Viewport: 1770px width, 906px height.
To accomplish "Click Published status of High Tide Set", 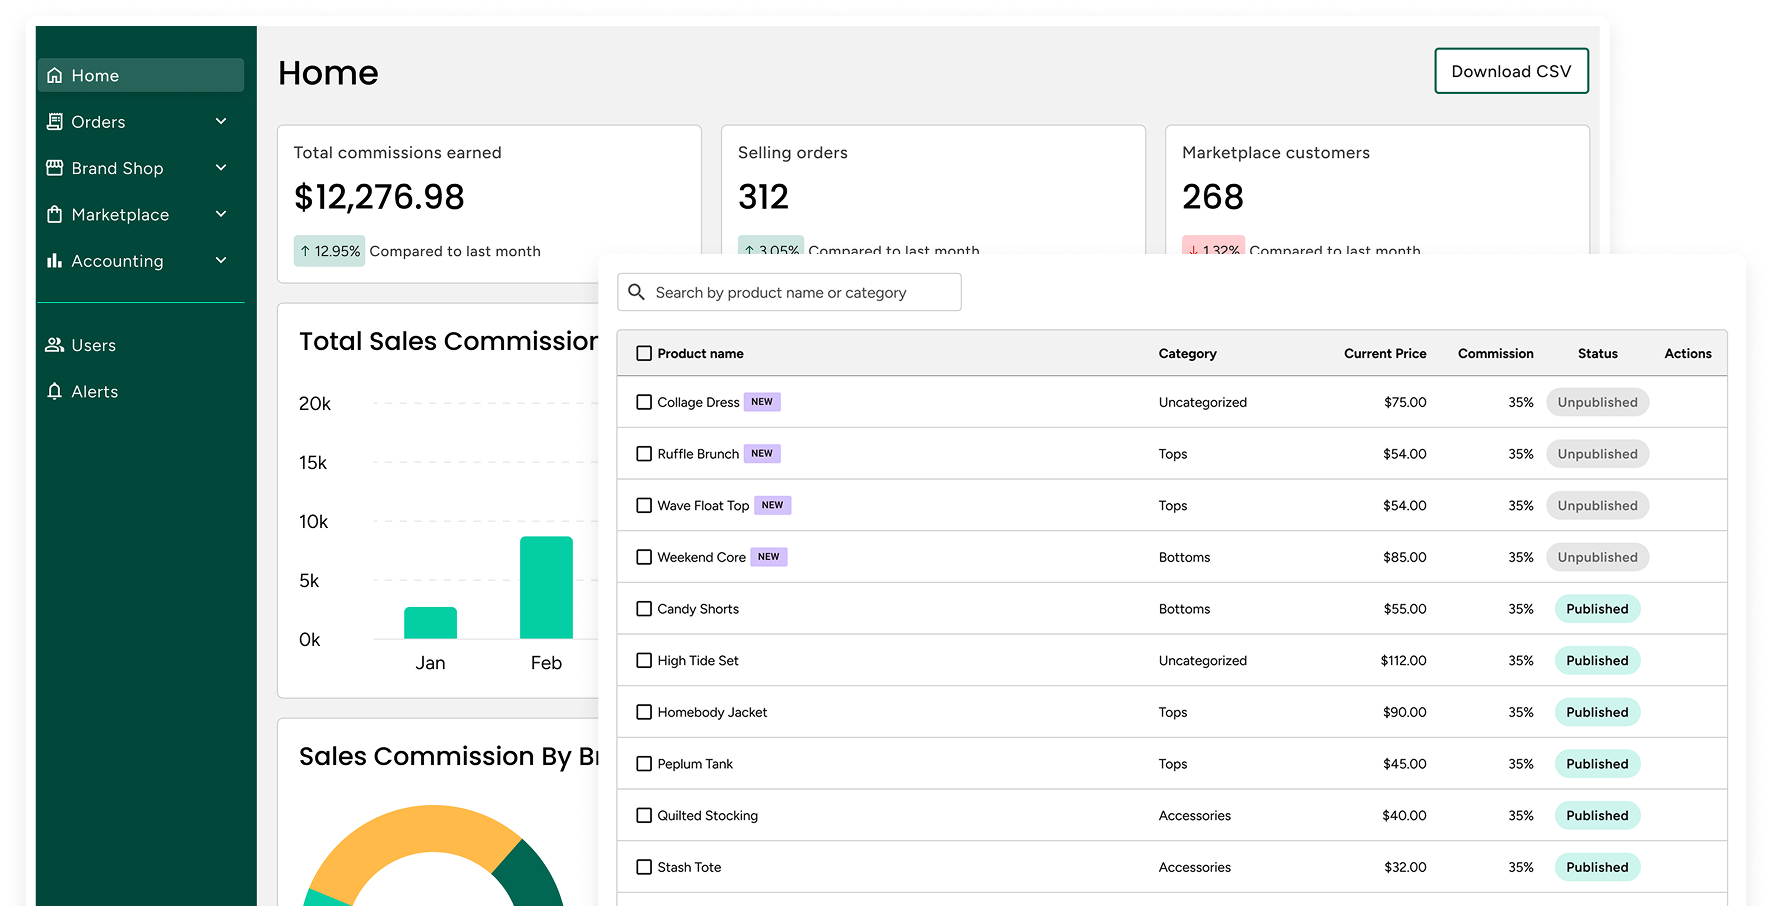I will pos(1597,660).
